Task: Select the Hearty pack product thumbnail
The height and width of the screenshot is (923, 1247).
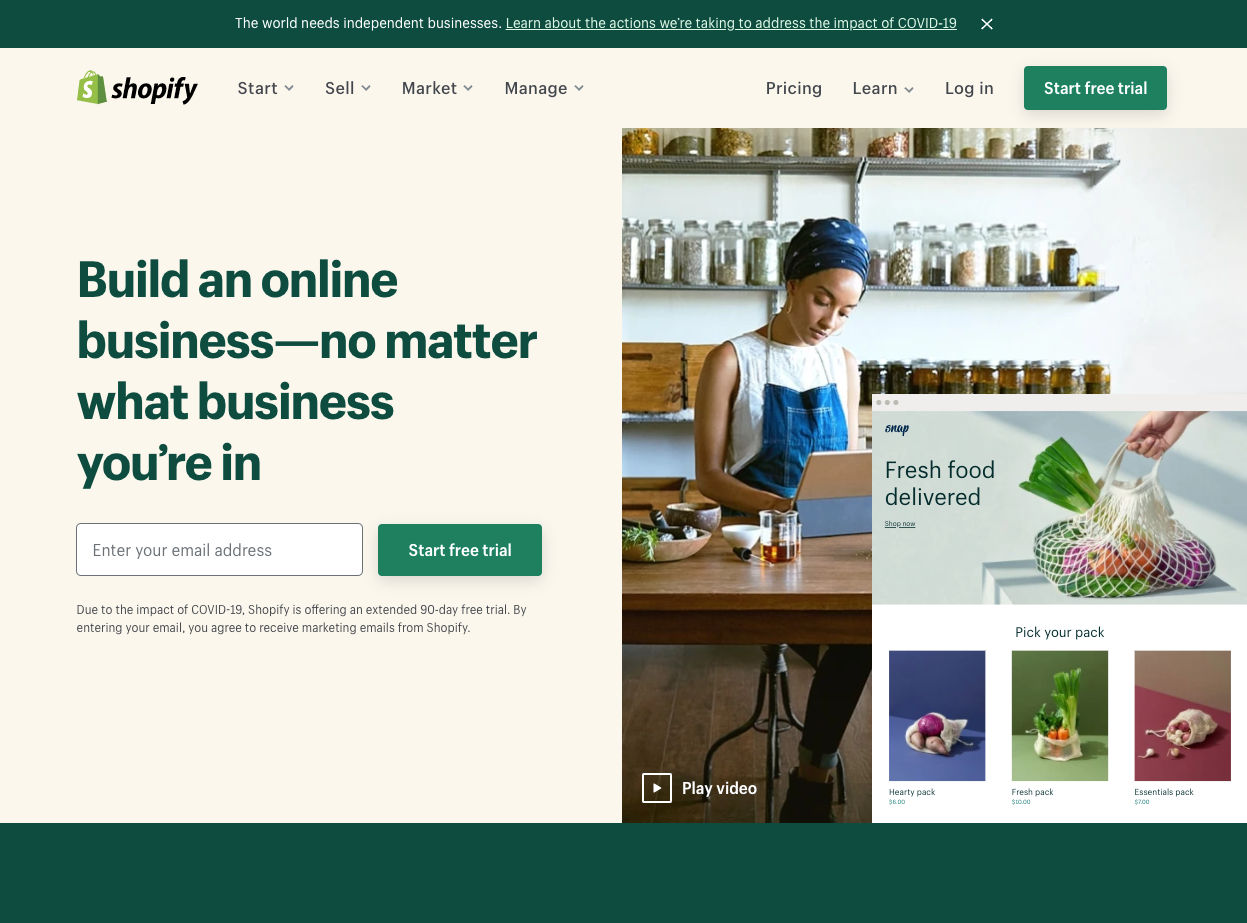Action: point(937,716)
